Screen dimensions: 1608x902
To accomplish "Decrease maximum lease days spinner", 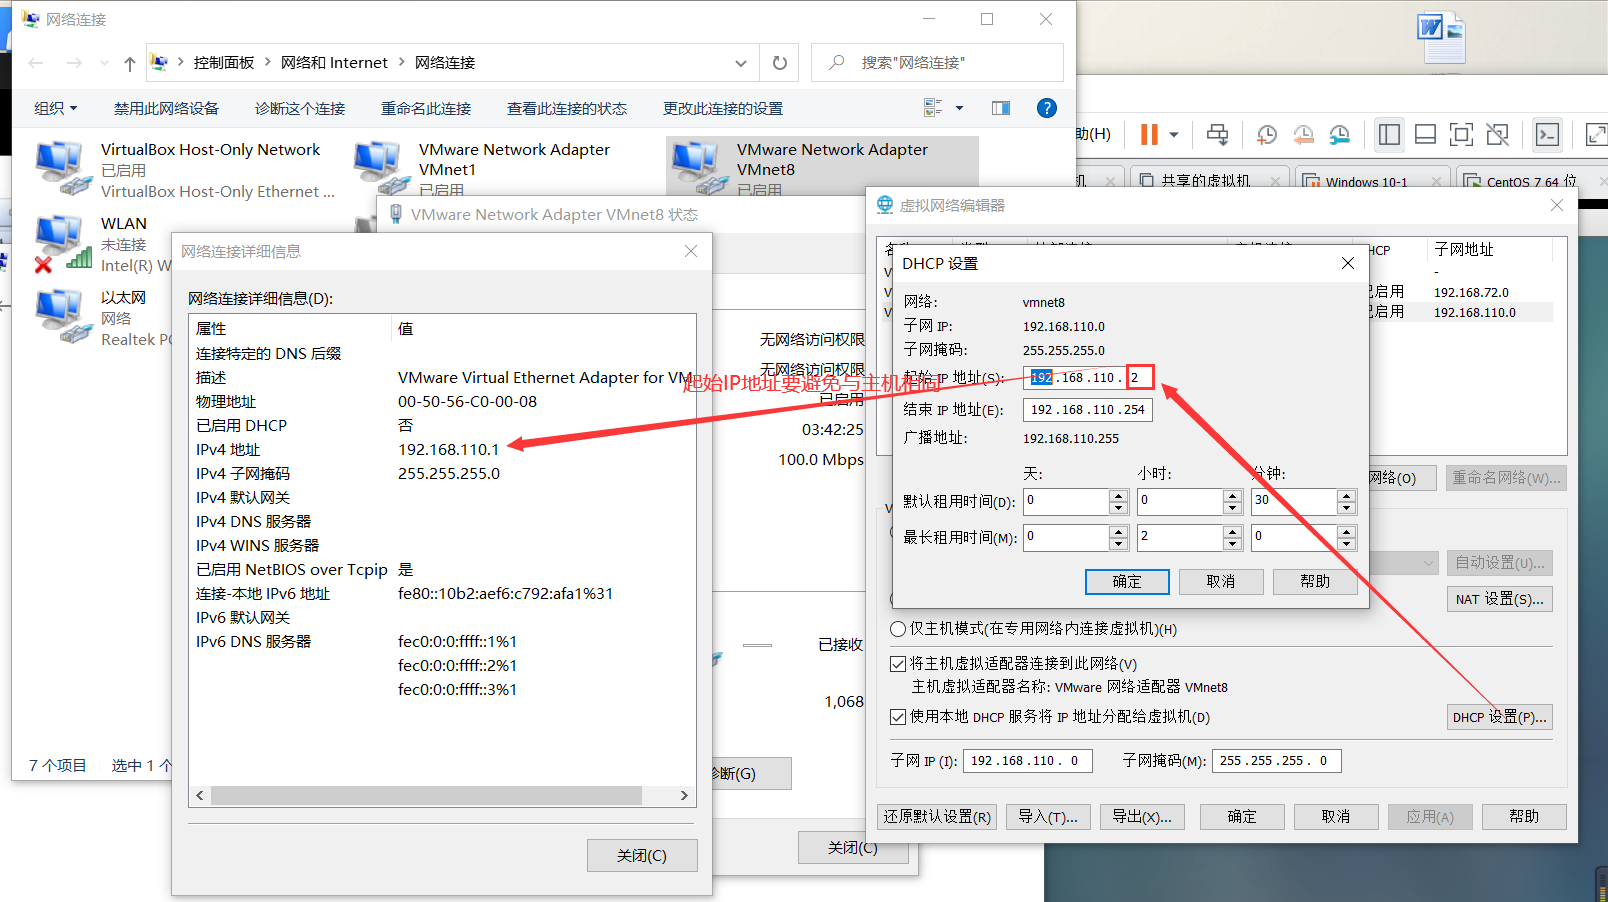I will click(x=1119, y=543).
